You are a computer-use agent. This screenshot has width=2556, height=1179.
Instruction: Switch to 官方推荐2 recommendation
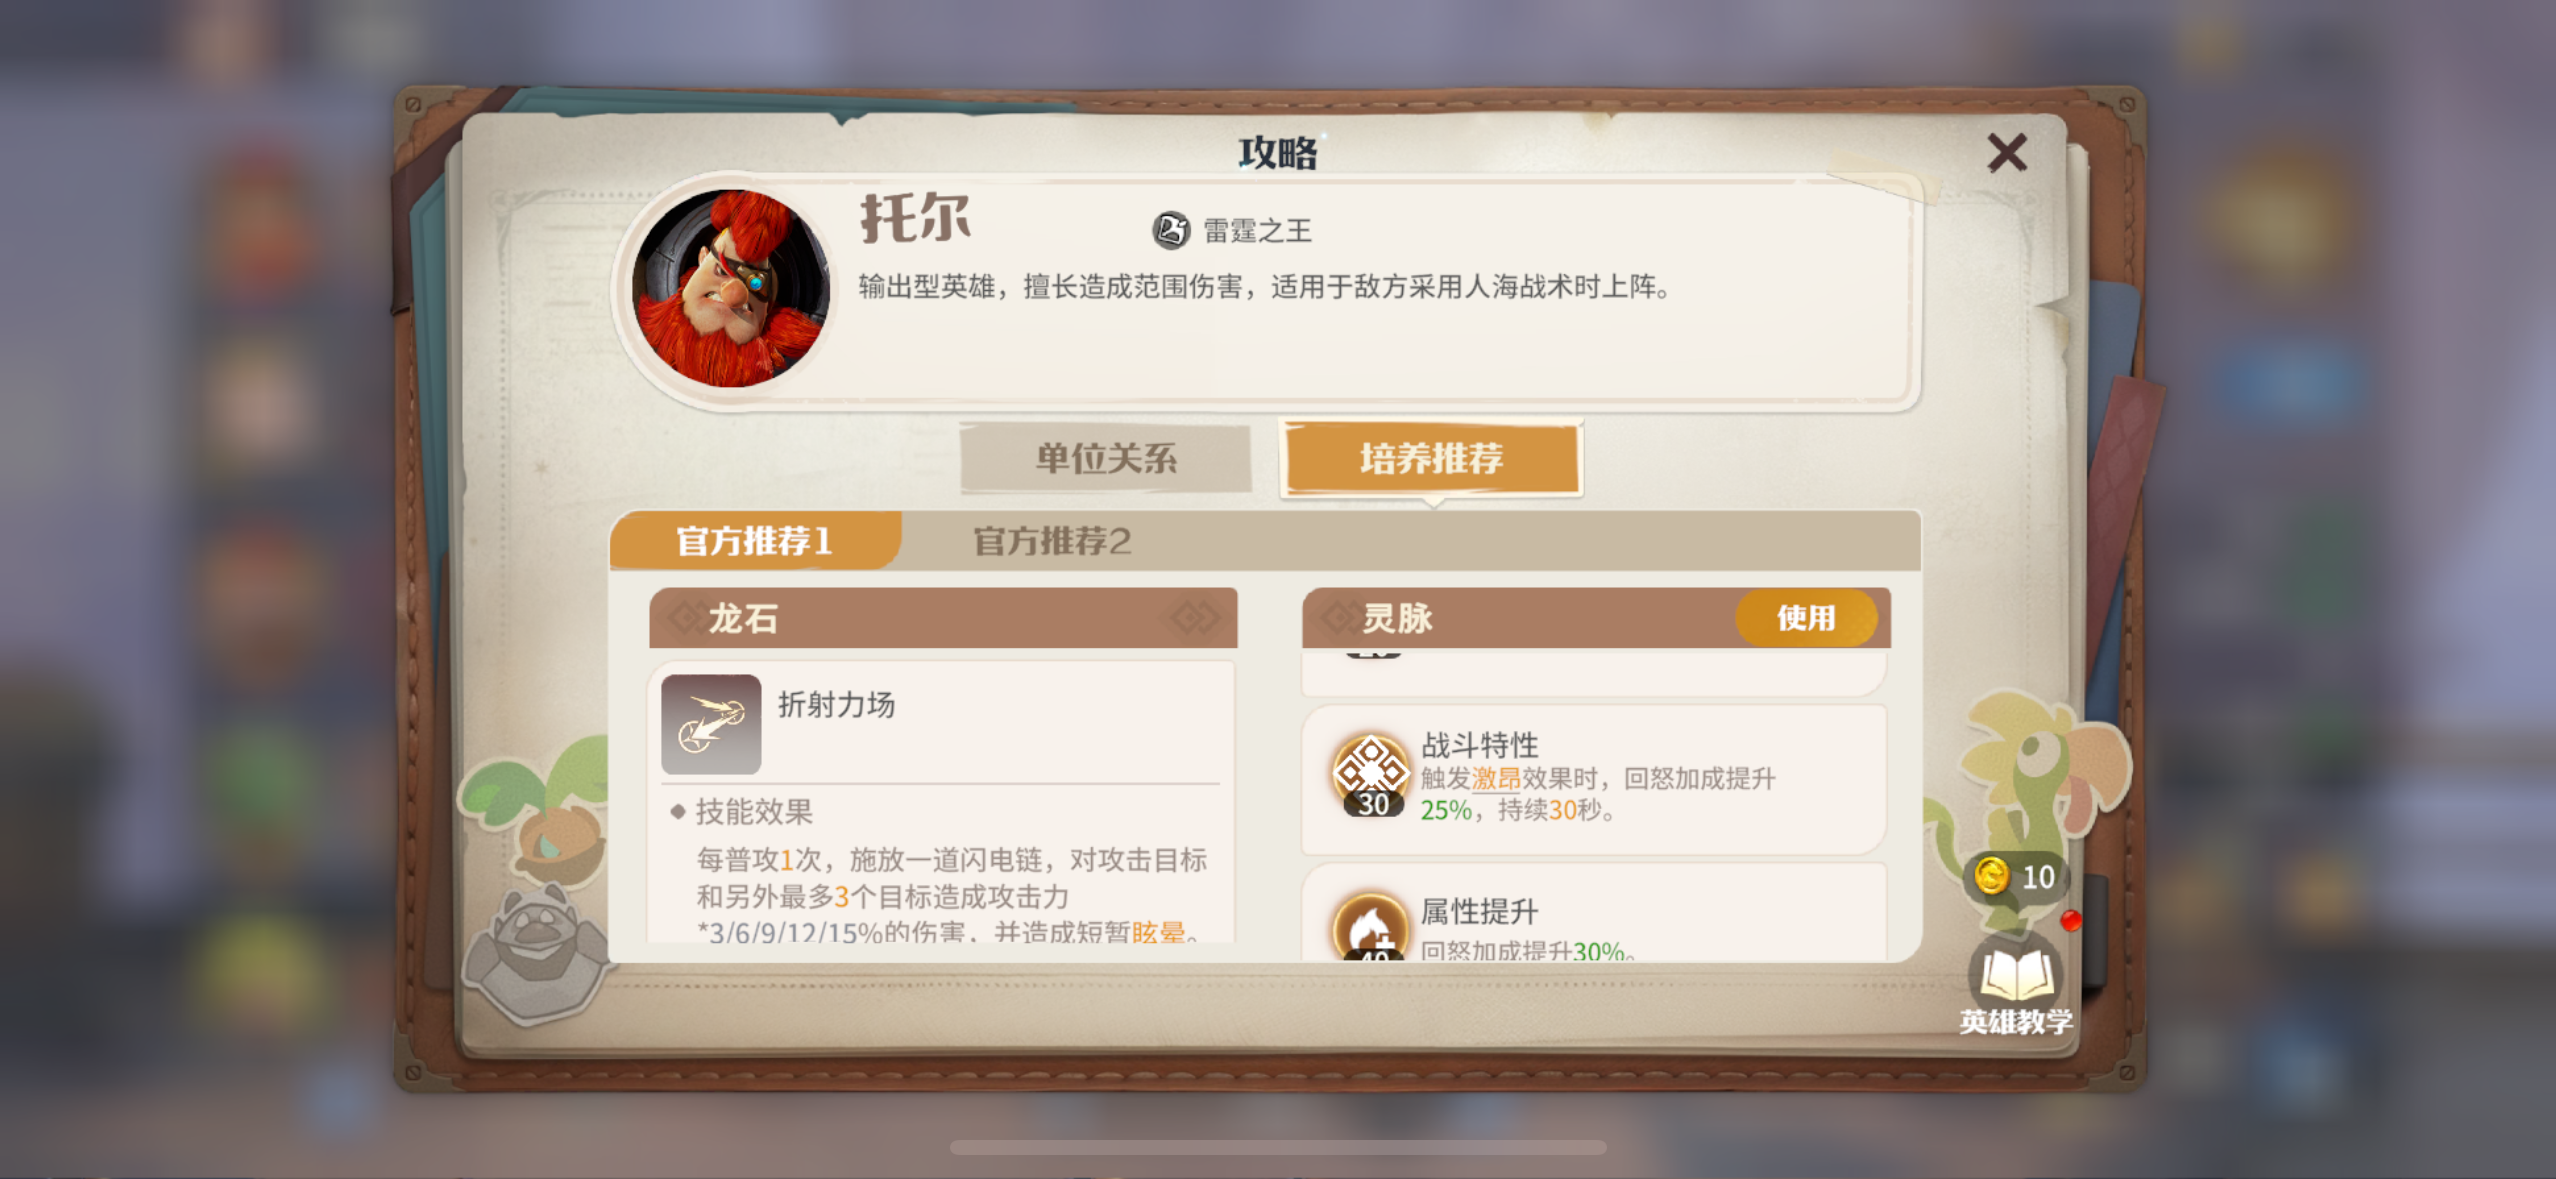[x=1052, y=541]
